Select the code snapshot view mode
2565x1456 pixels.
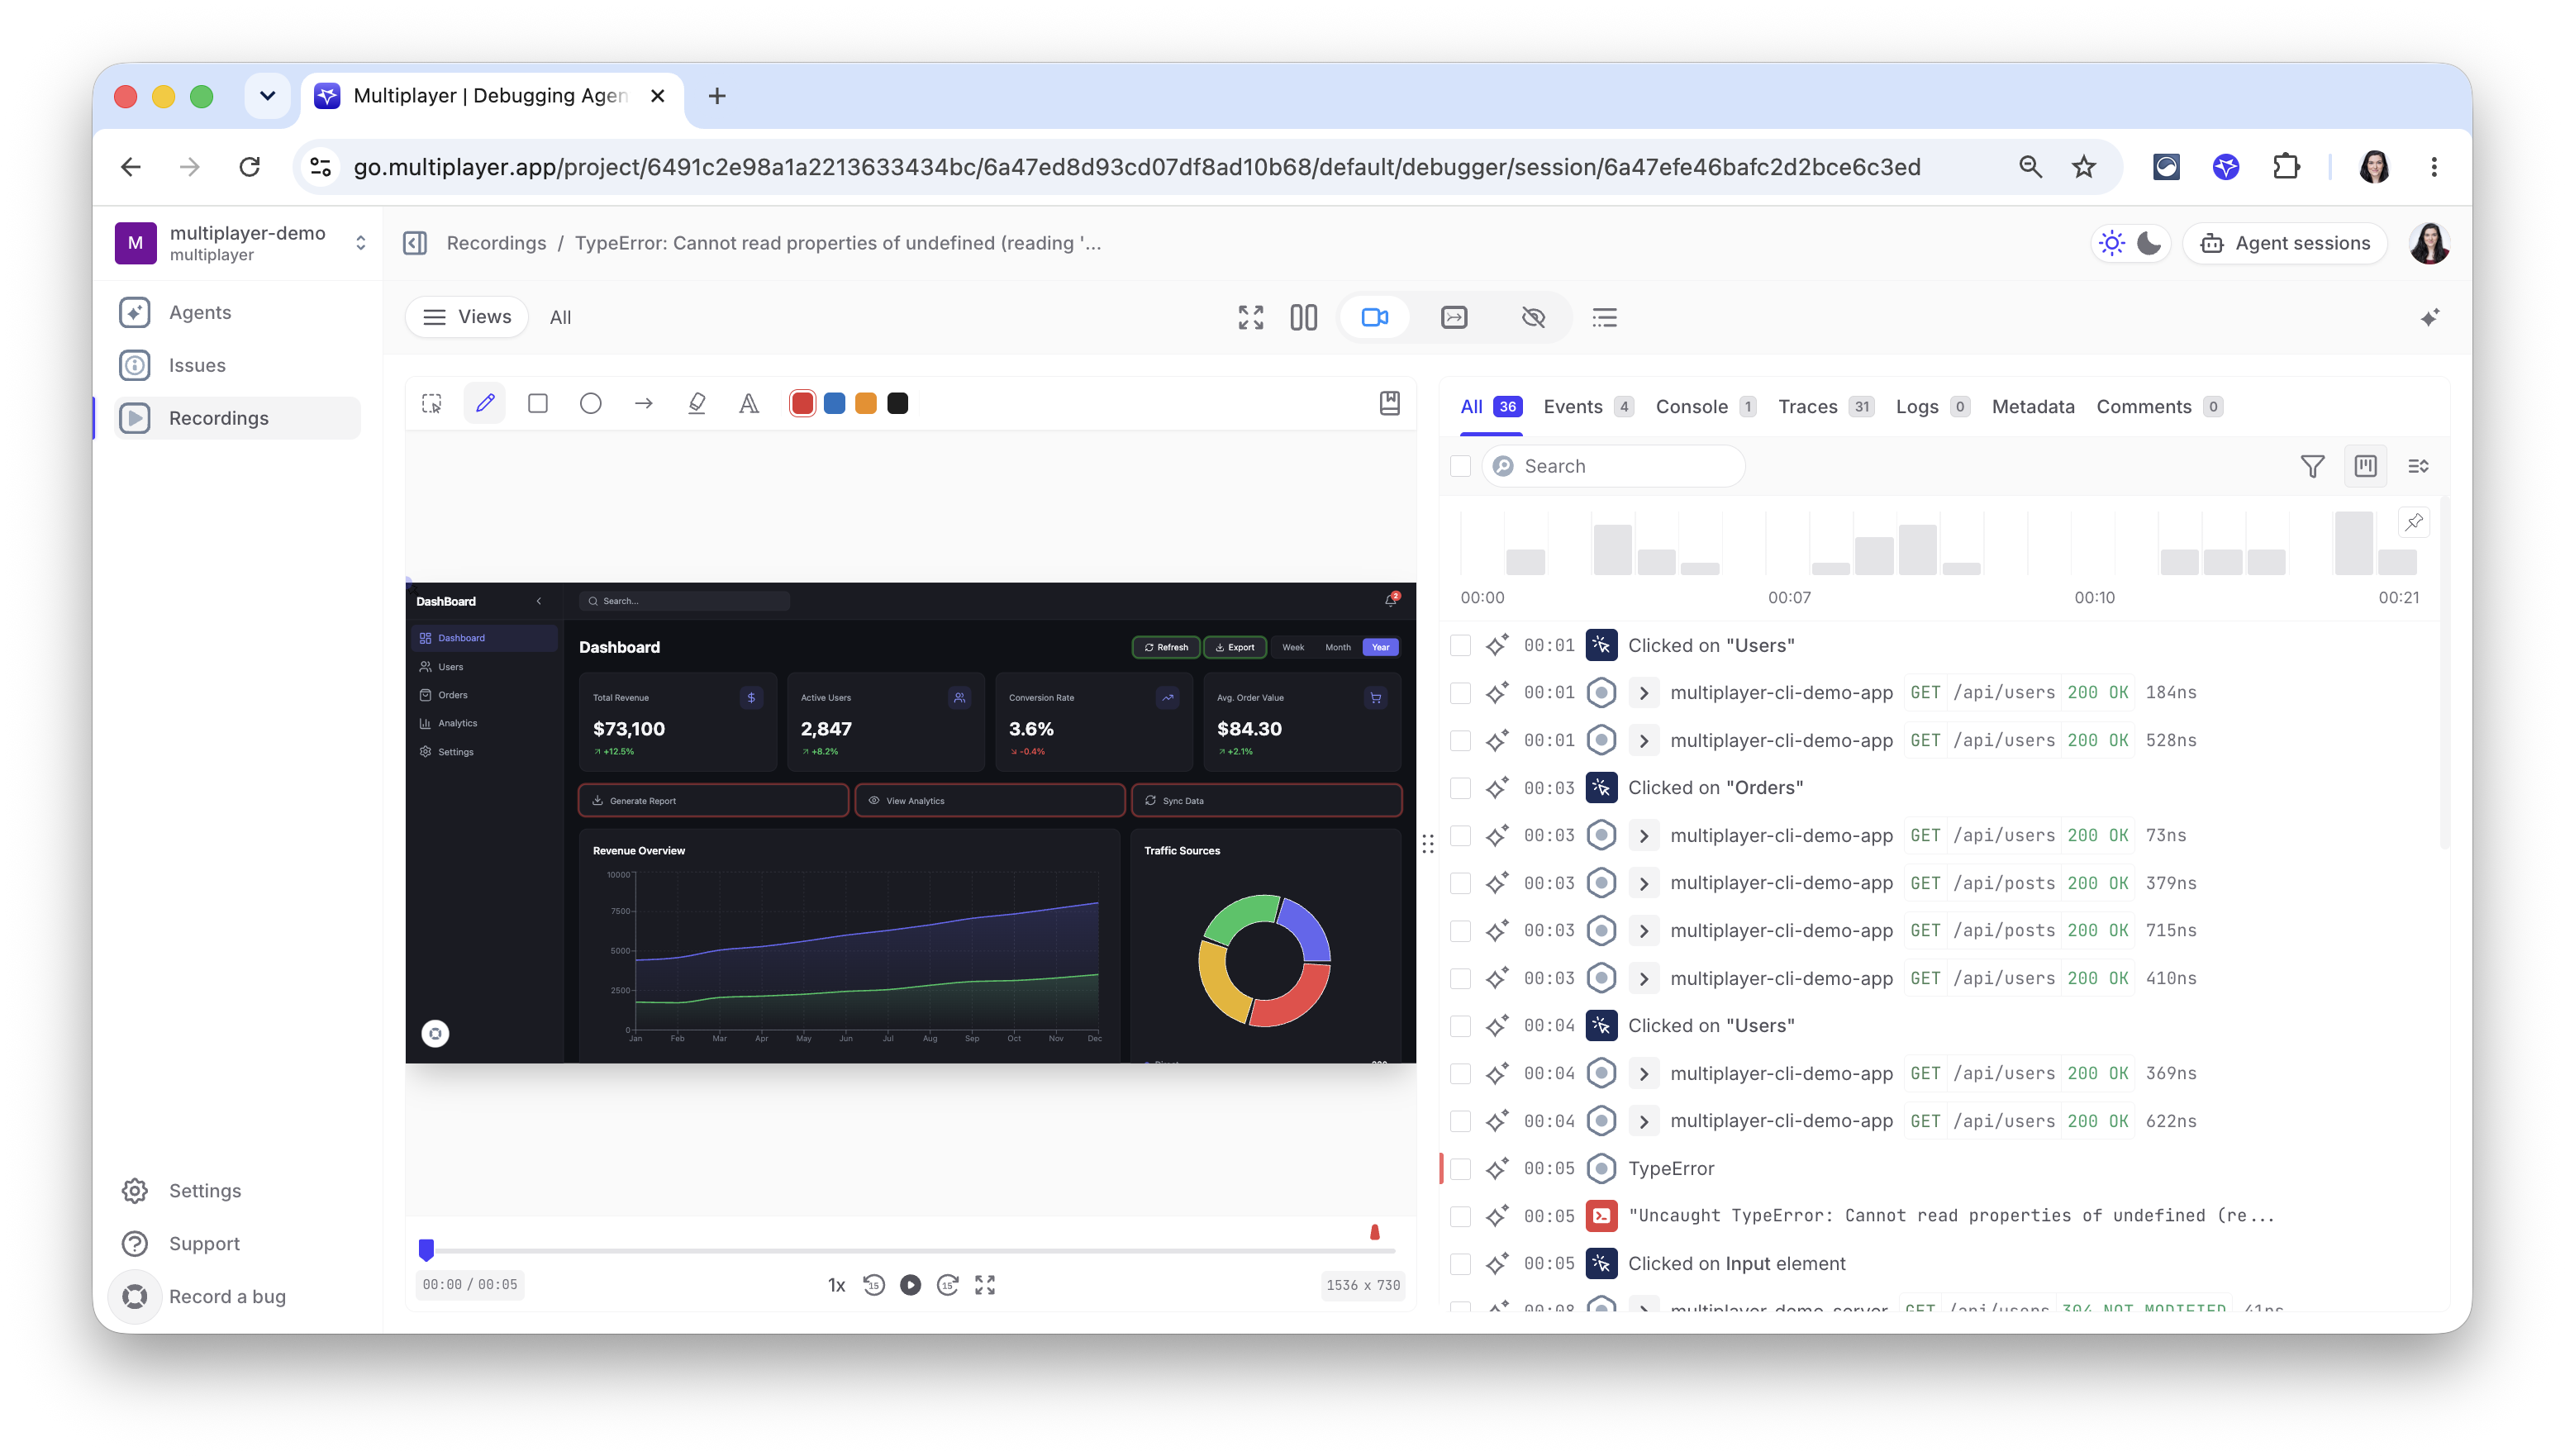(x=1454, y=317)
